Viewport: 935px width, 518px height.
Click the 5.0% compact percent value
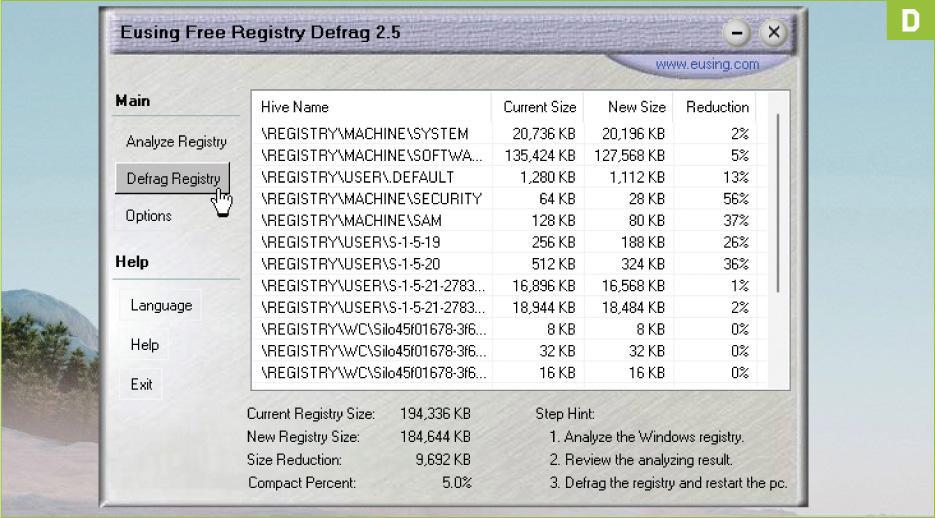[457, 483]
